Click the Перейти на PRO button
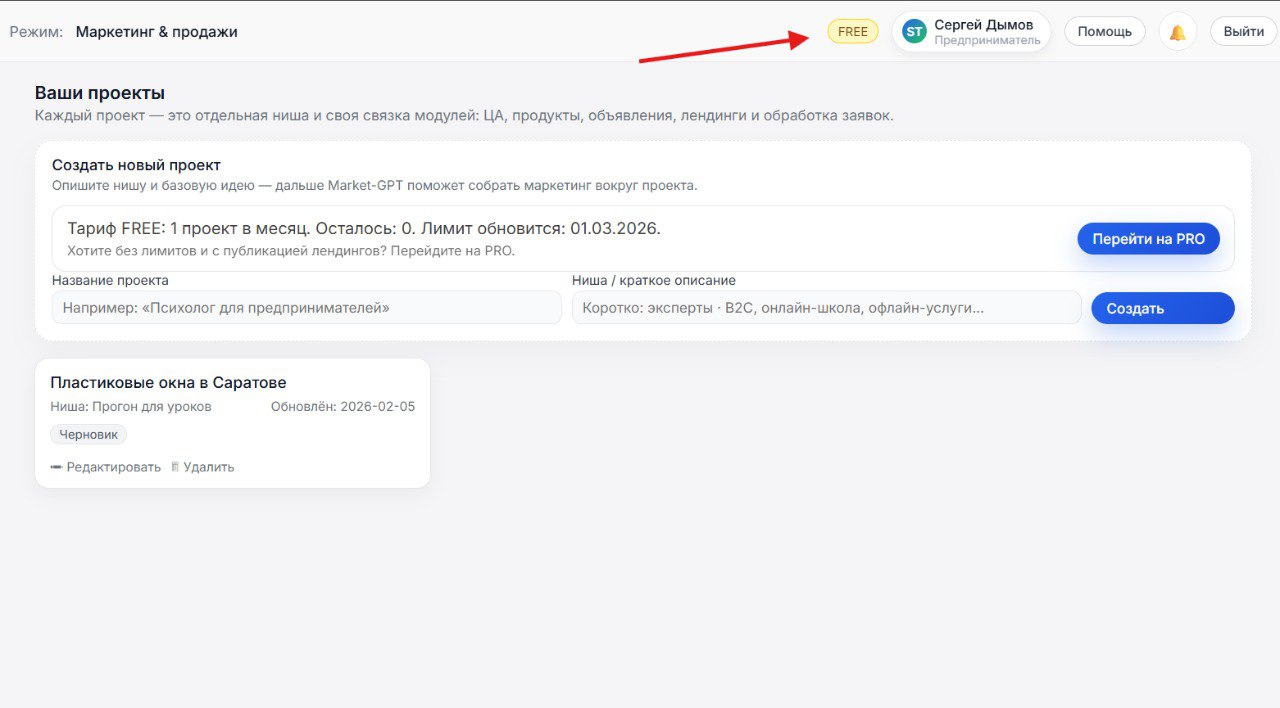The width and height of the screenshot is (1280, 708). coord(1148,238)
